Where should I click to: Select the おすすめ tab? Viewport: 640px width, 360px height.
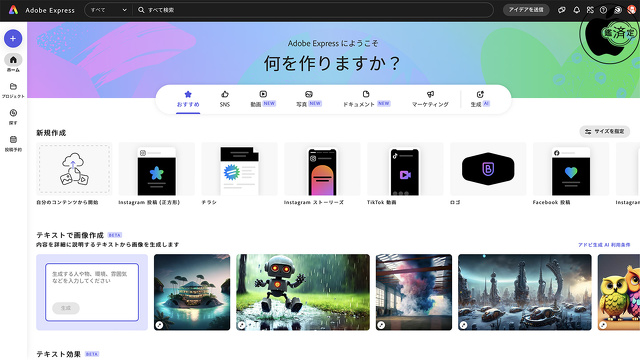pos(188,99)
